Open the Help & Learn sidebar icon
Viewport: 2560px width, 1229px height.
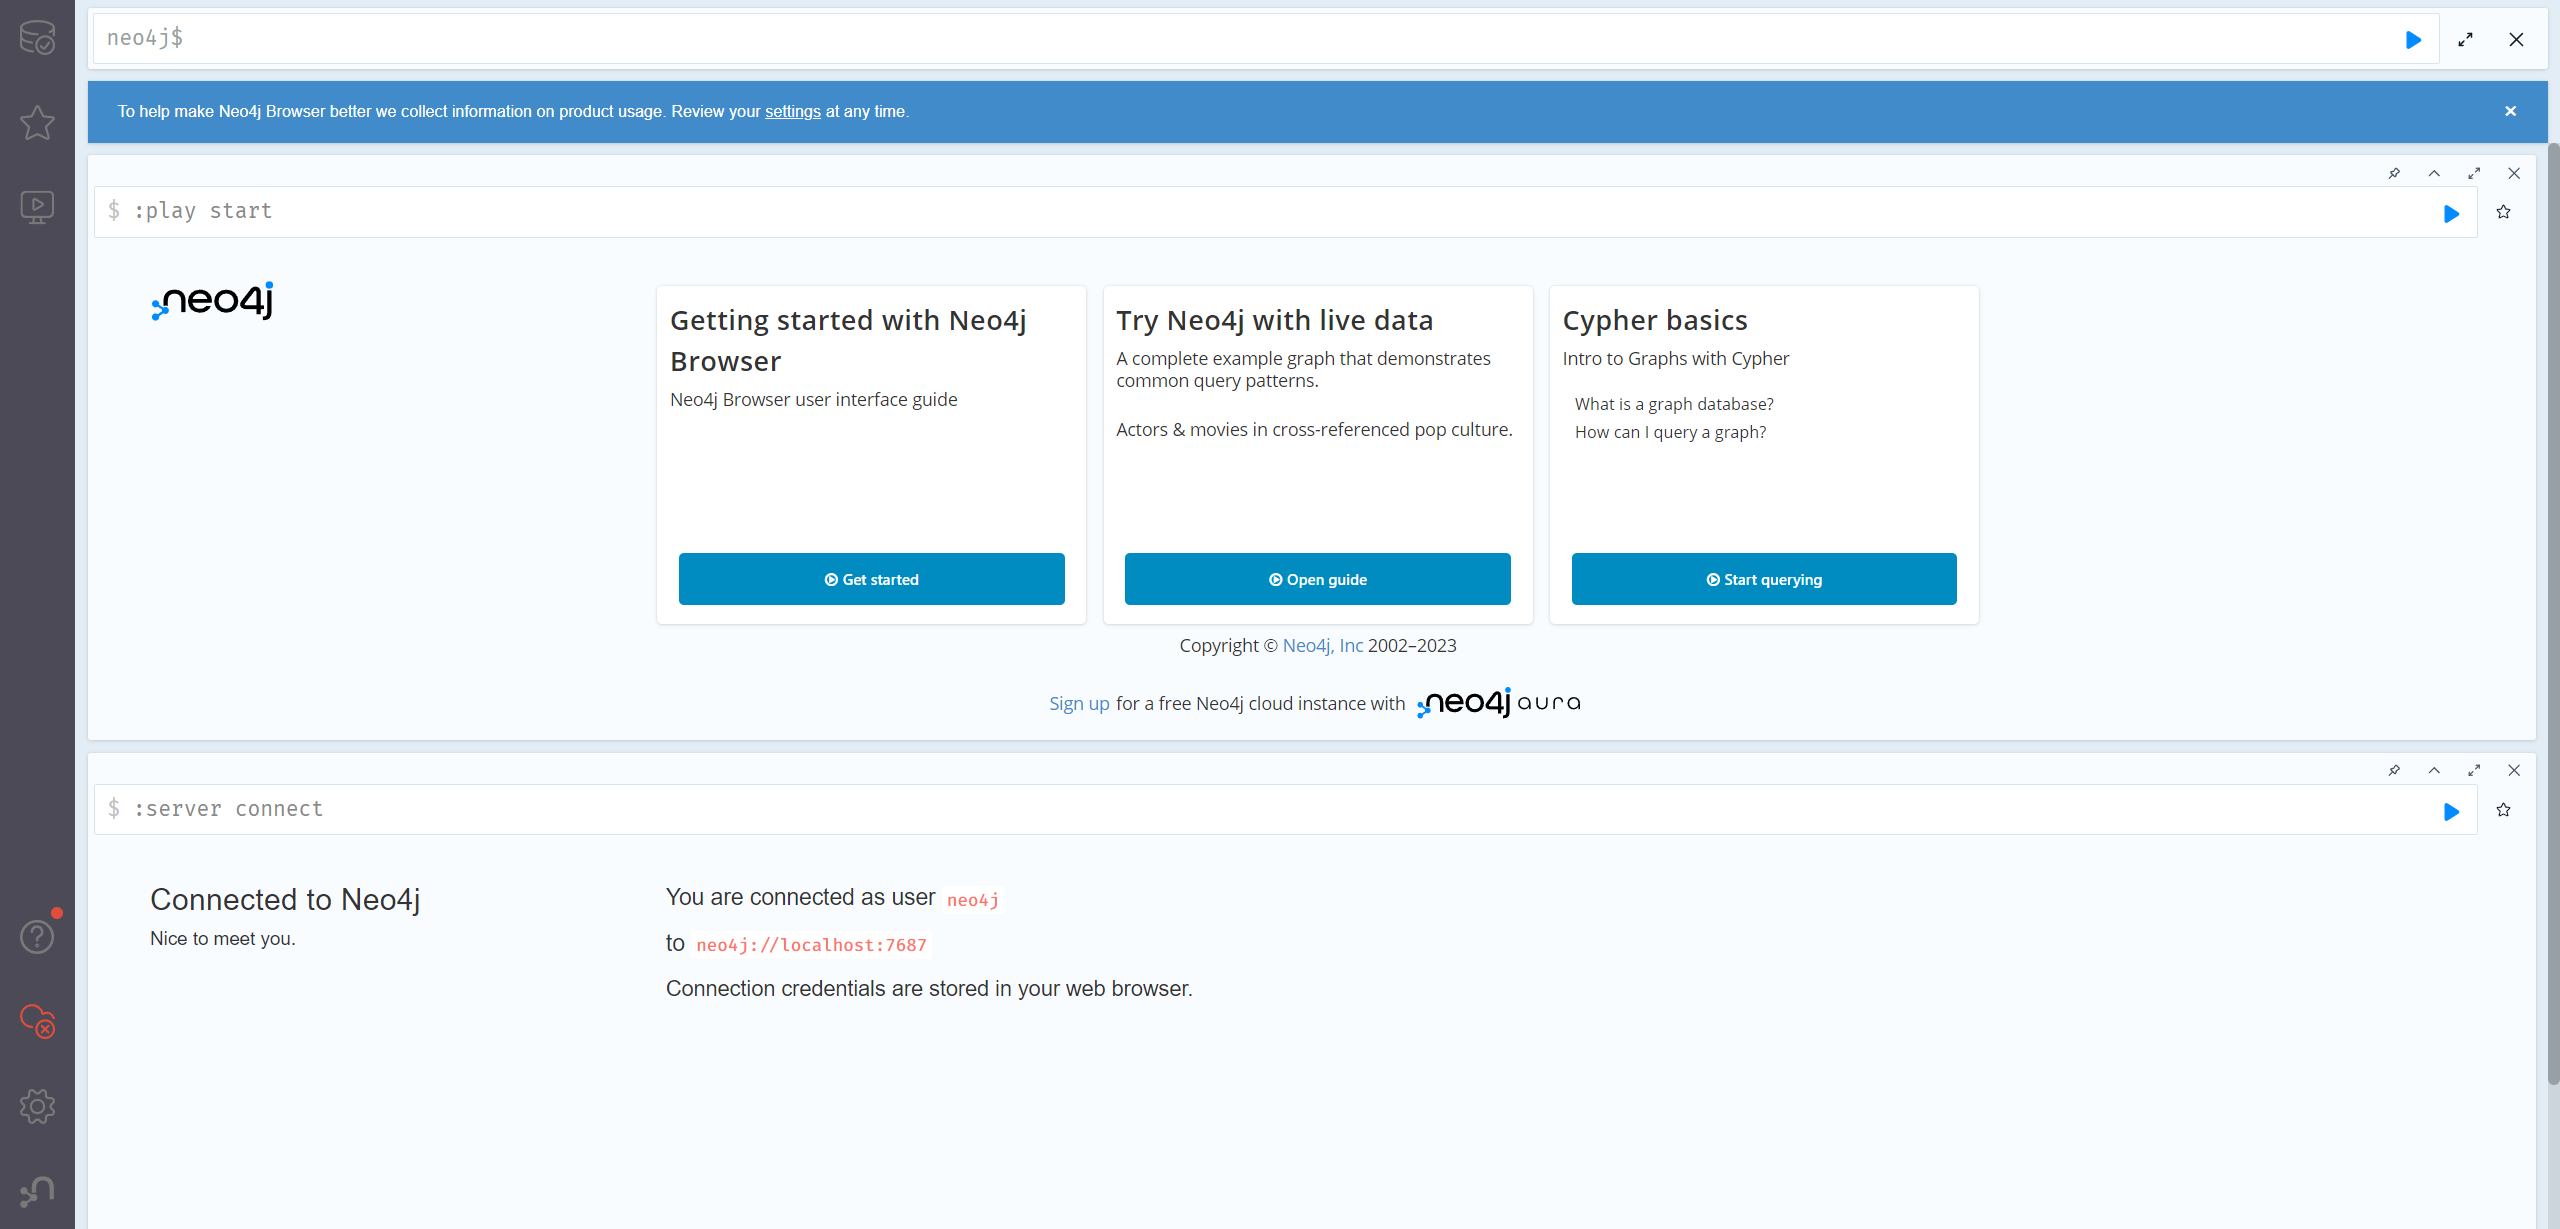(x=37, y=937)
